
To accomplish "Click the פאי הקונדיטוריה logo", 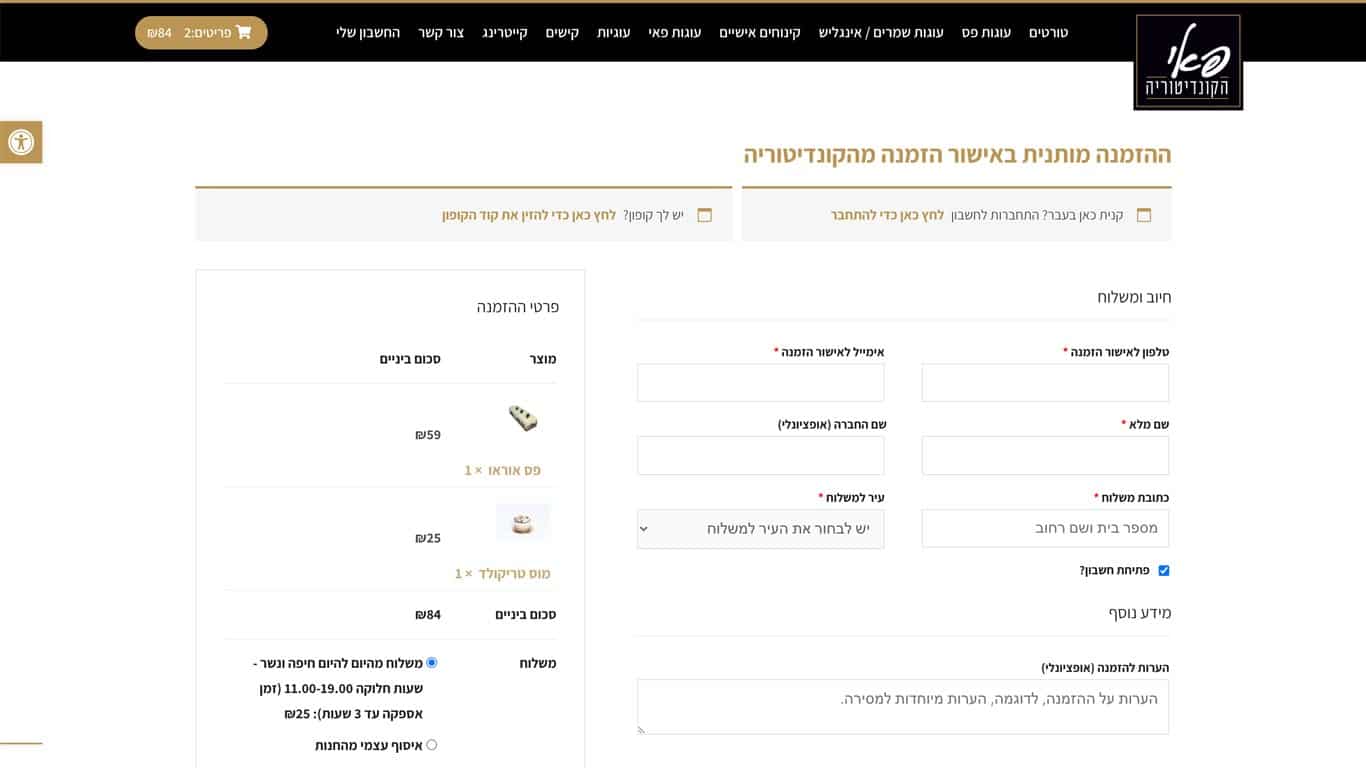I will [x=1188, y=62].
